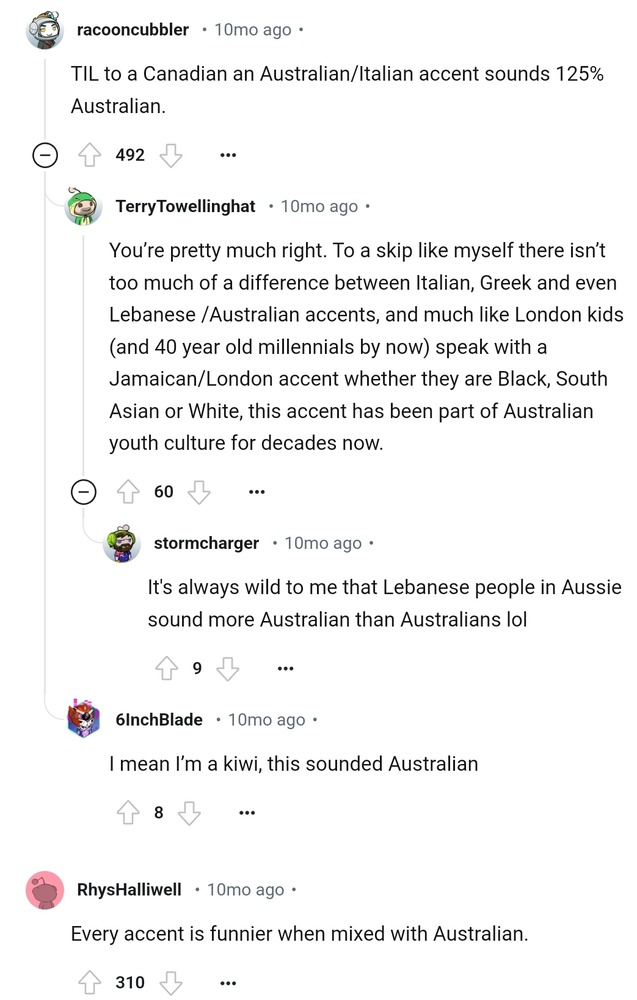The width and height of the screenshot is (637, 1000).
Task: Collapse racooncubbler's comment thread
Action: point(44,155)
